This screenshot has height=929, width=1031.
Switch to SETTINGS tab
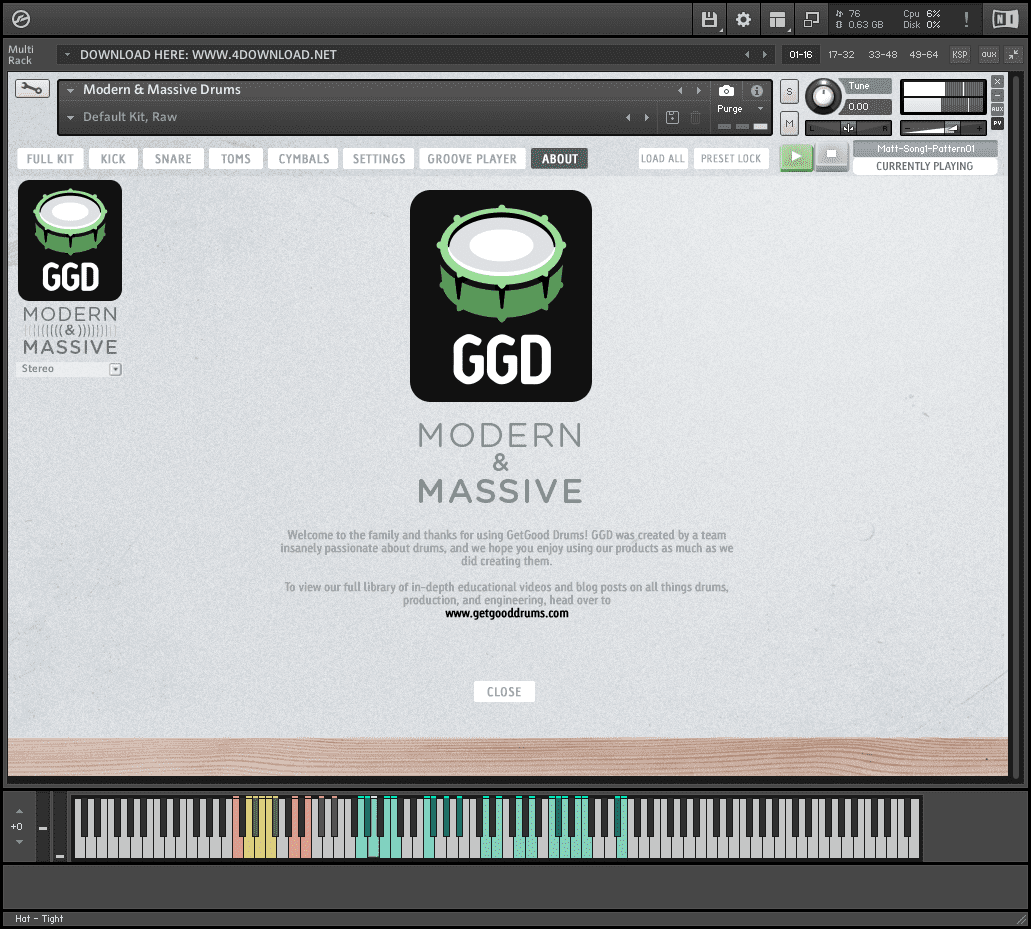379,158
